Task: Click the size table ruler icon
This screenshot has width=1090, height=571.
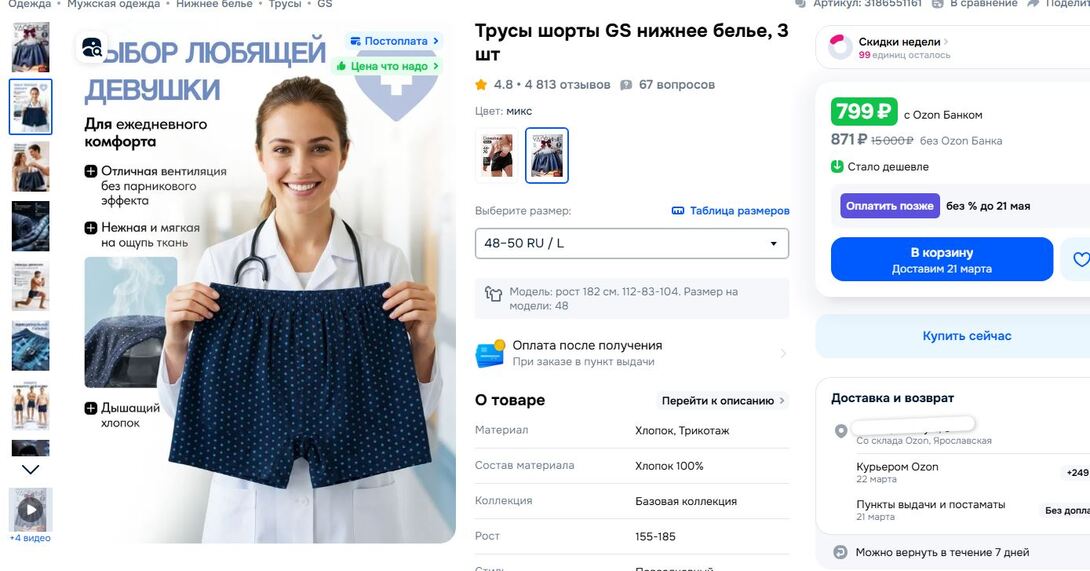Action: point(678,211)
